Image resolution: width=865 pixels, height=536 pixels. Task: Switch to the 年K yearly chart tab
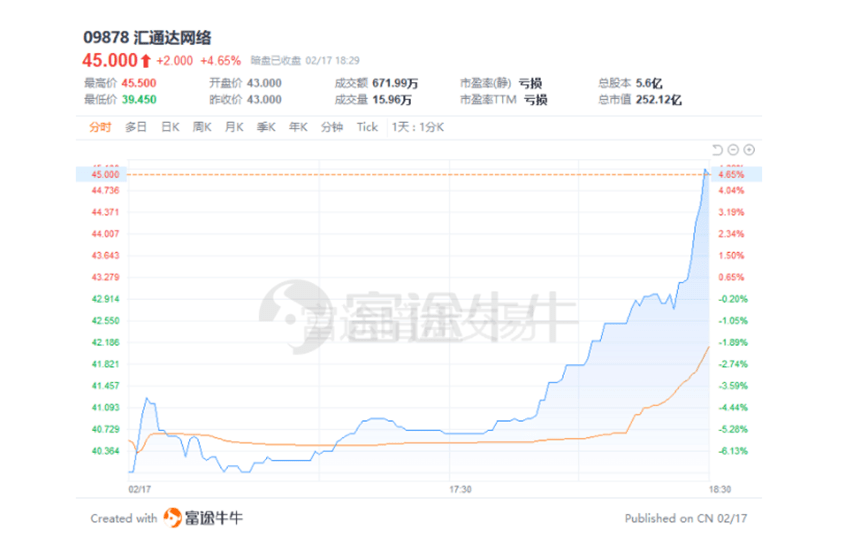tap(298, 127)
